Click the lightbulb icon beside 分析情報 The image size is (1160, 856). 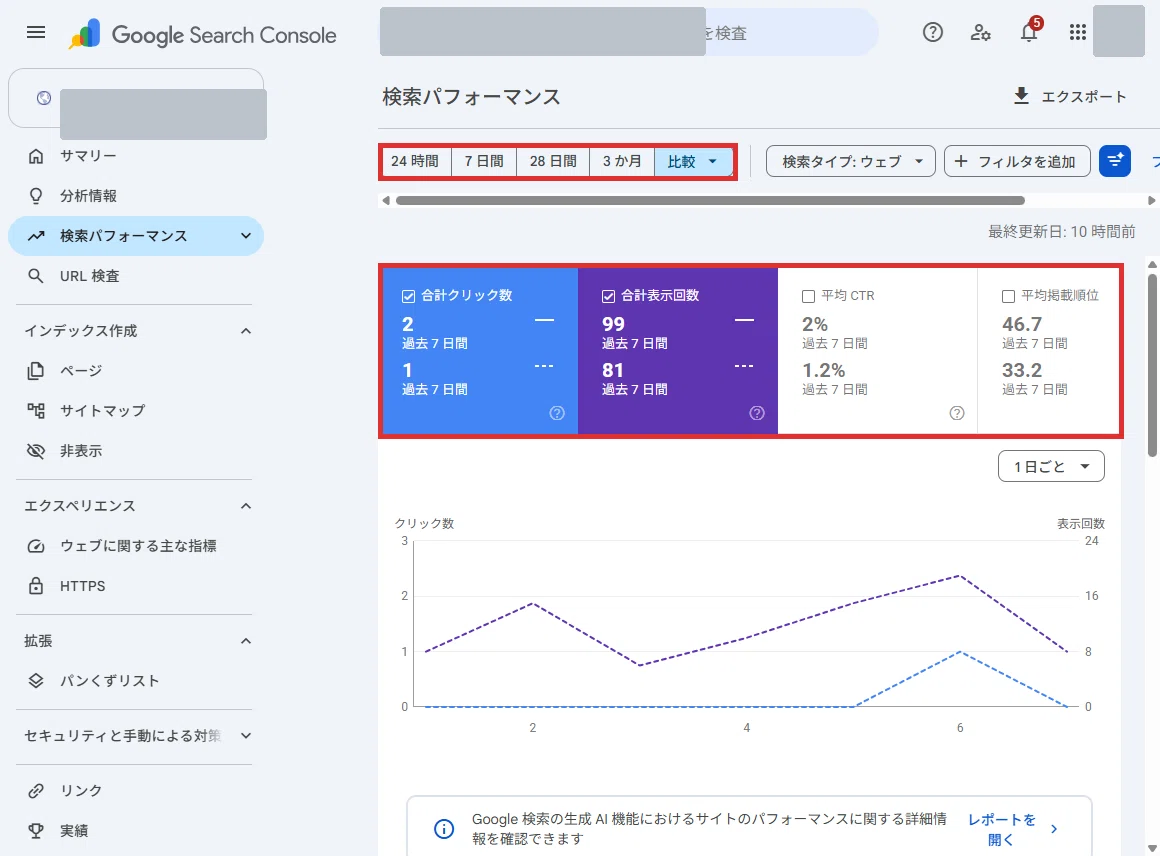tap(36, 196)
